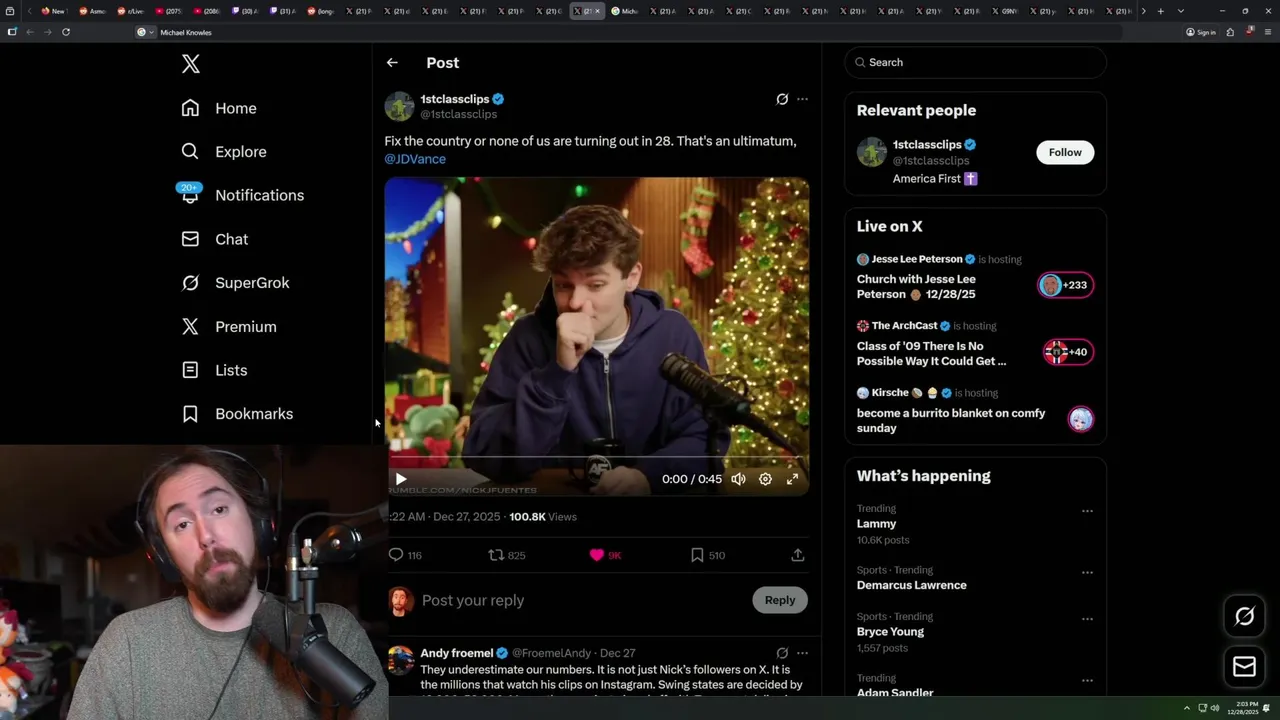Image resolution: width=1280 pixels, height=720 pixels.
Task: Click the video progress bar
Action: click(x=596, y=458)
